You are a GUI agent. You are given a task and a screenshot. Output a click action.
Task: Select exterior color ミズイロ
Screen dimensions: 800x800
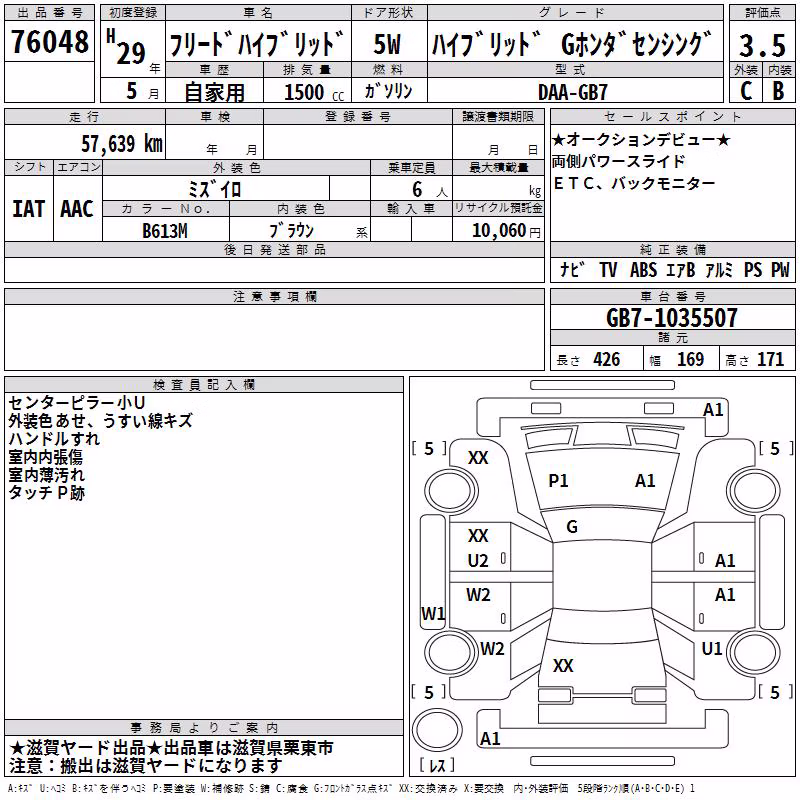tap(214, 189)
